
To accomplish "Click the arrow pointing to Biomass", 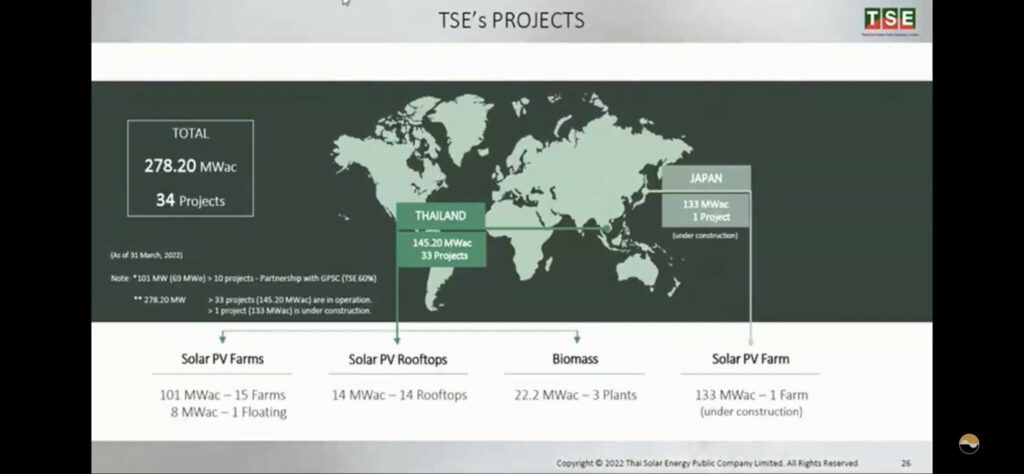I will pos(575,339).
